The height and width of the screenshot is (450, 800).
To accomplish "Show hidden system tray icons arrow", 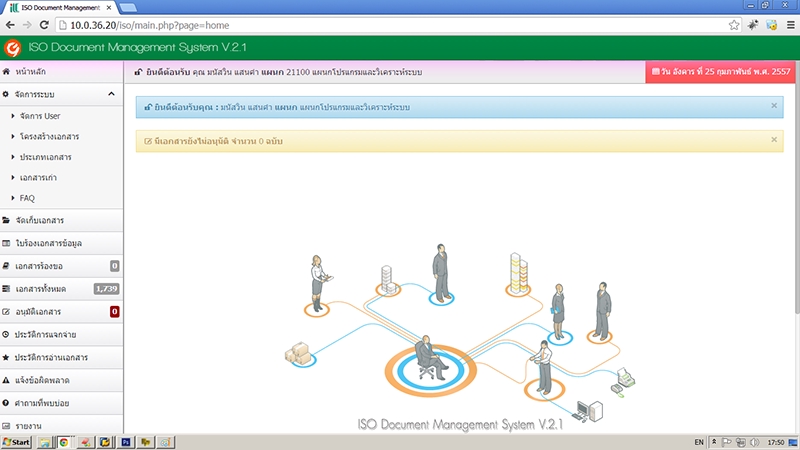I will tap(714, 442).
